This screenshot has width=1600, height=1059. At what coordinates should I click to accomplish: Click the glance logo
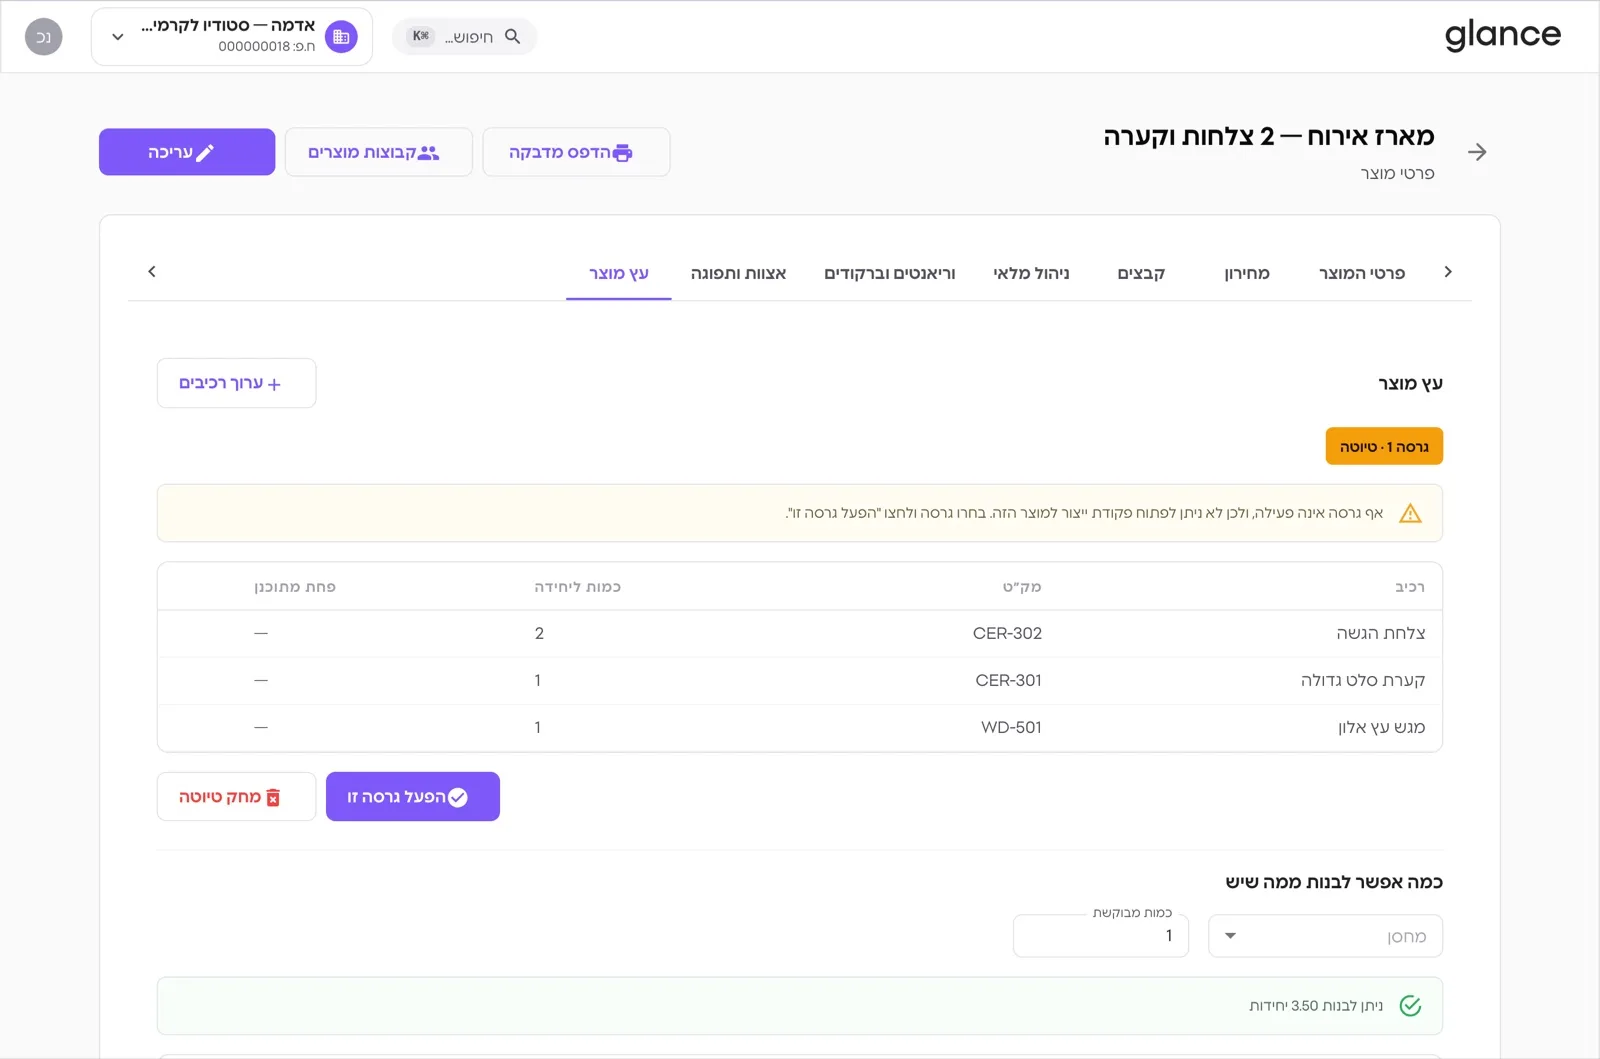pos(1502,36)
